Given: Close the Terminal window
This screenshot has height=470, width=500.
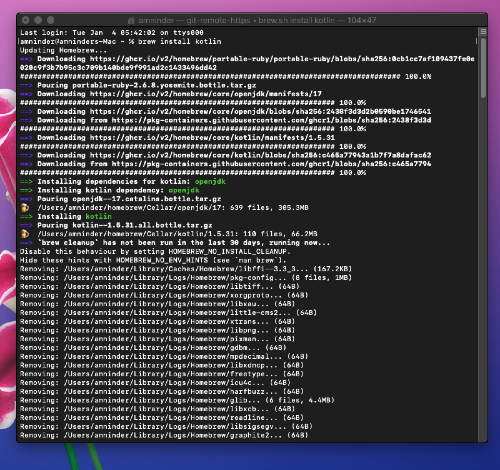Looking at the screenshot, I should [26, 20].
